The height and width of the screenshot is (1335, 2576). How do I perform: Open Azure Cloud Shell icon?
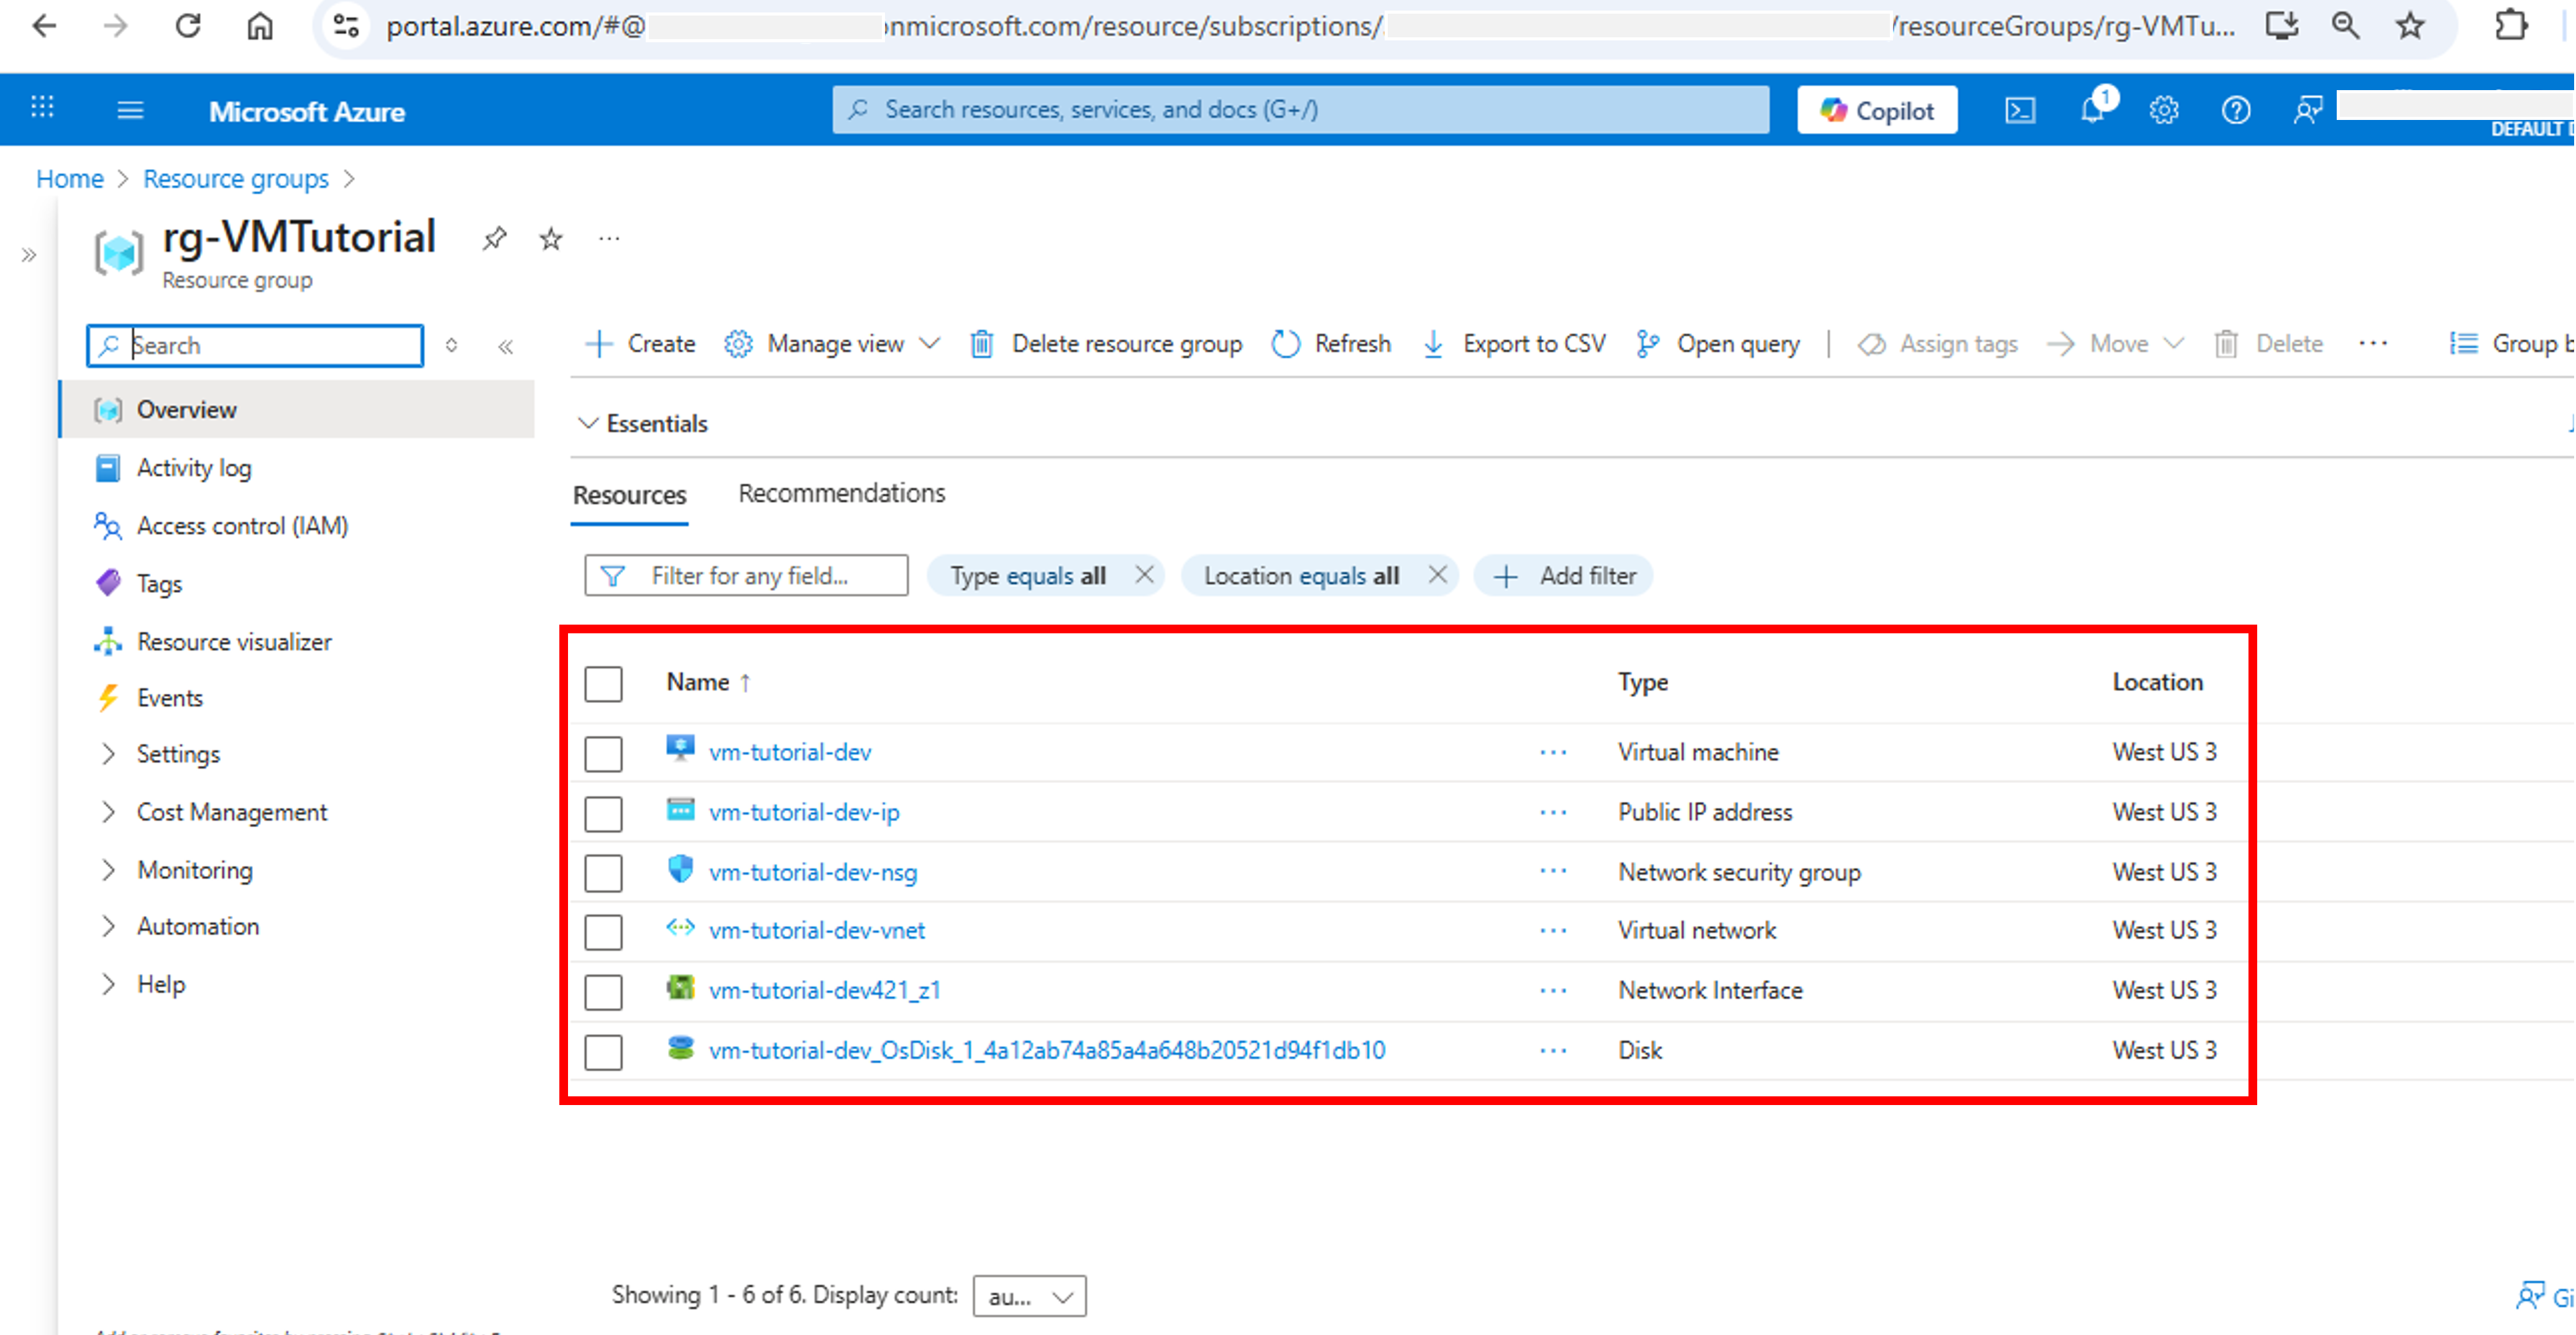click(2019, 110)
